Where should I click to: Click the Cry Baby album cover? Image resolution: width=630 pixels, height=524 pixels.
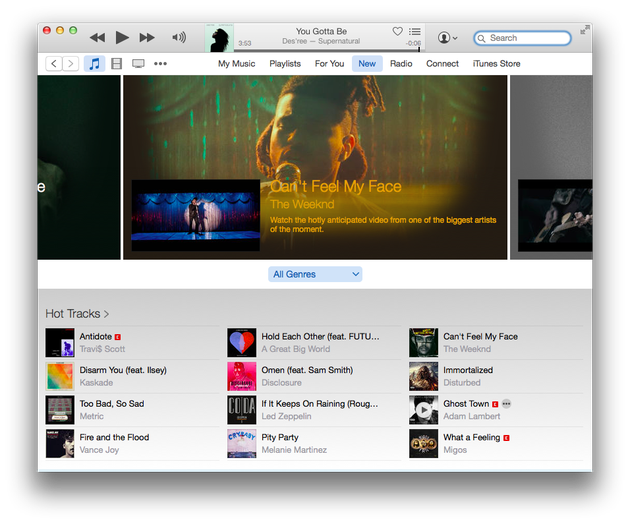pos(241,444)
